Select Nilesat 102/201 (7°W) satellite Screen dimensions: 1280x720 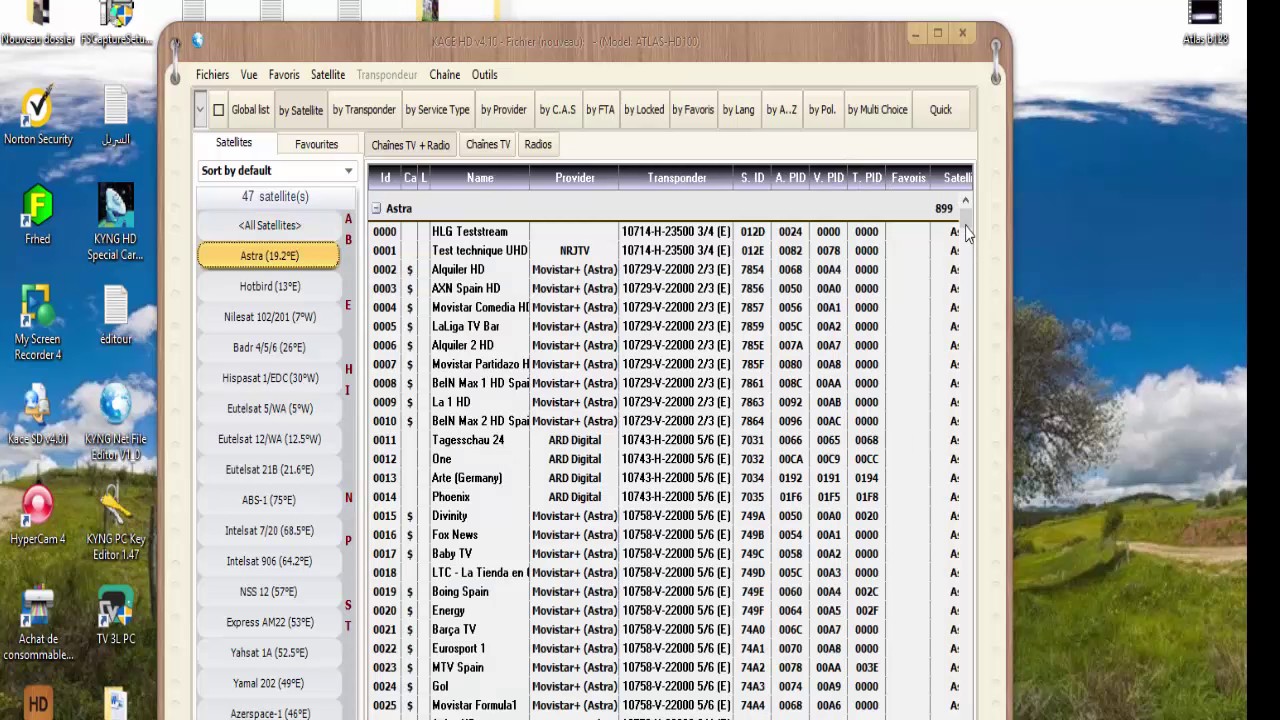click(269, 317)
